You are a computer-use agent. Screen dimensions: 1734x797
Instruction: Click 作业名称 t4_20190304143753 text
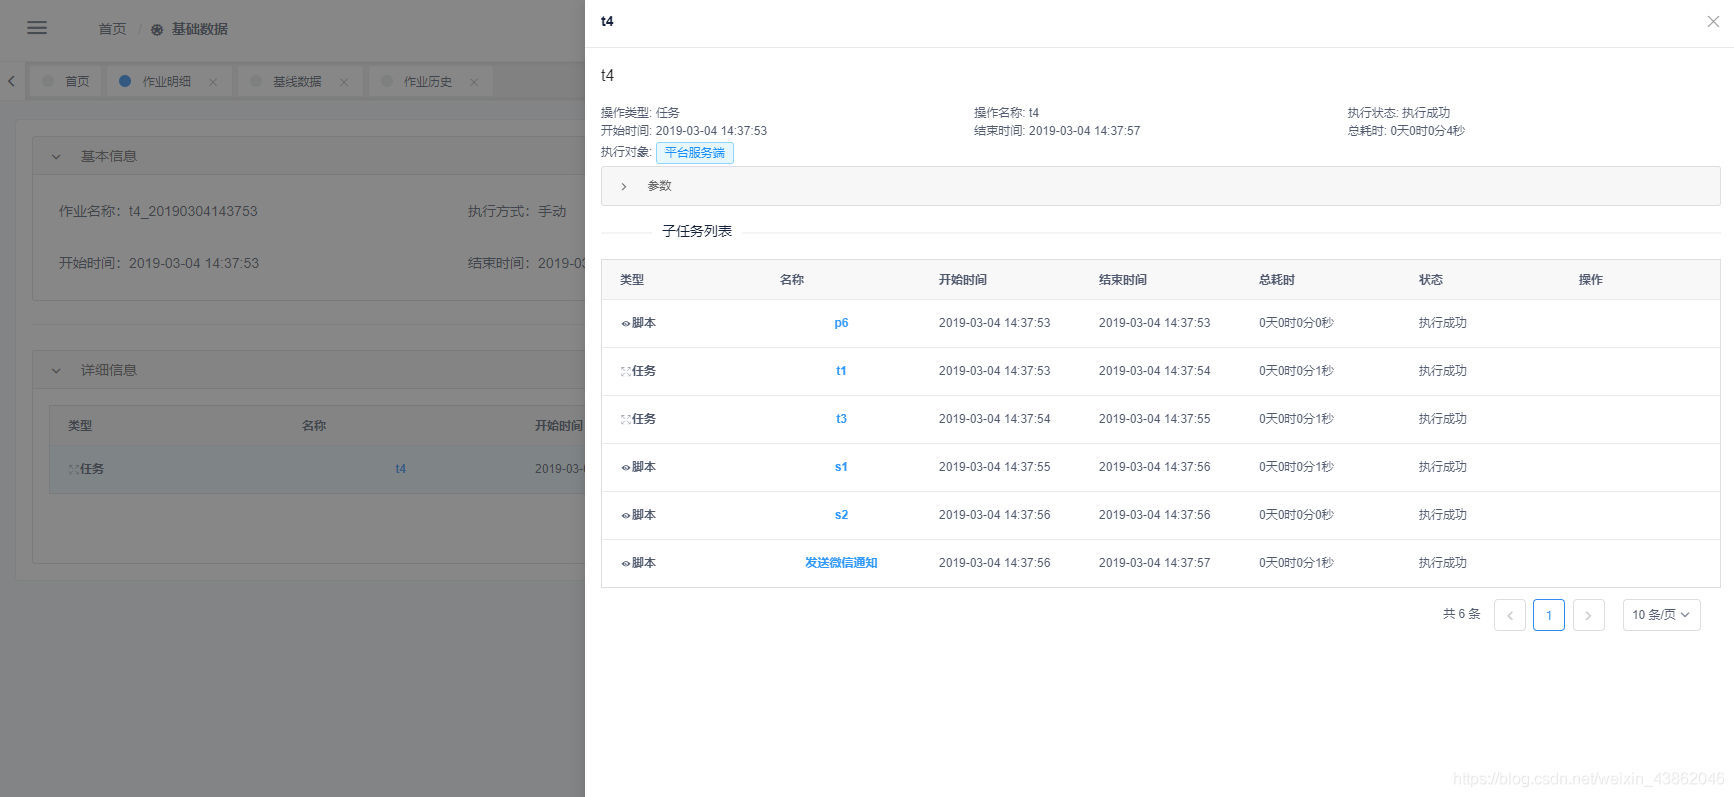(x=158, y=211)
